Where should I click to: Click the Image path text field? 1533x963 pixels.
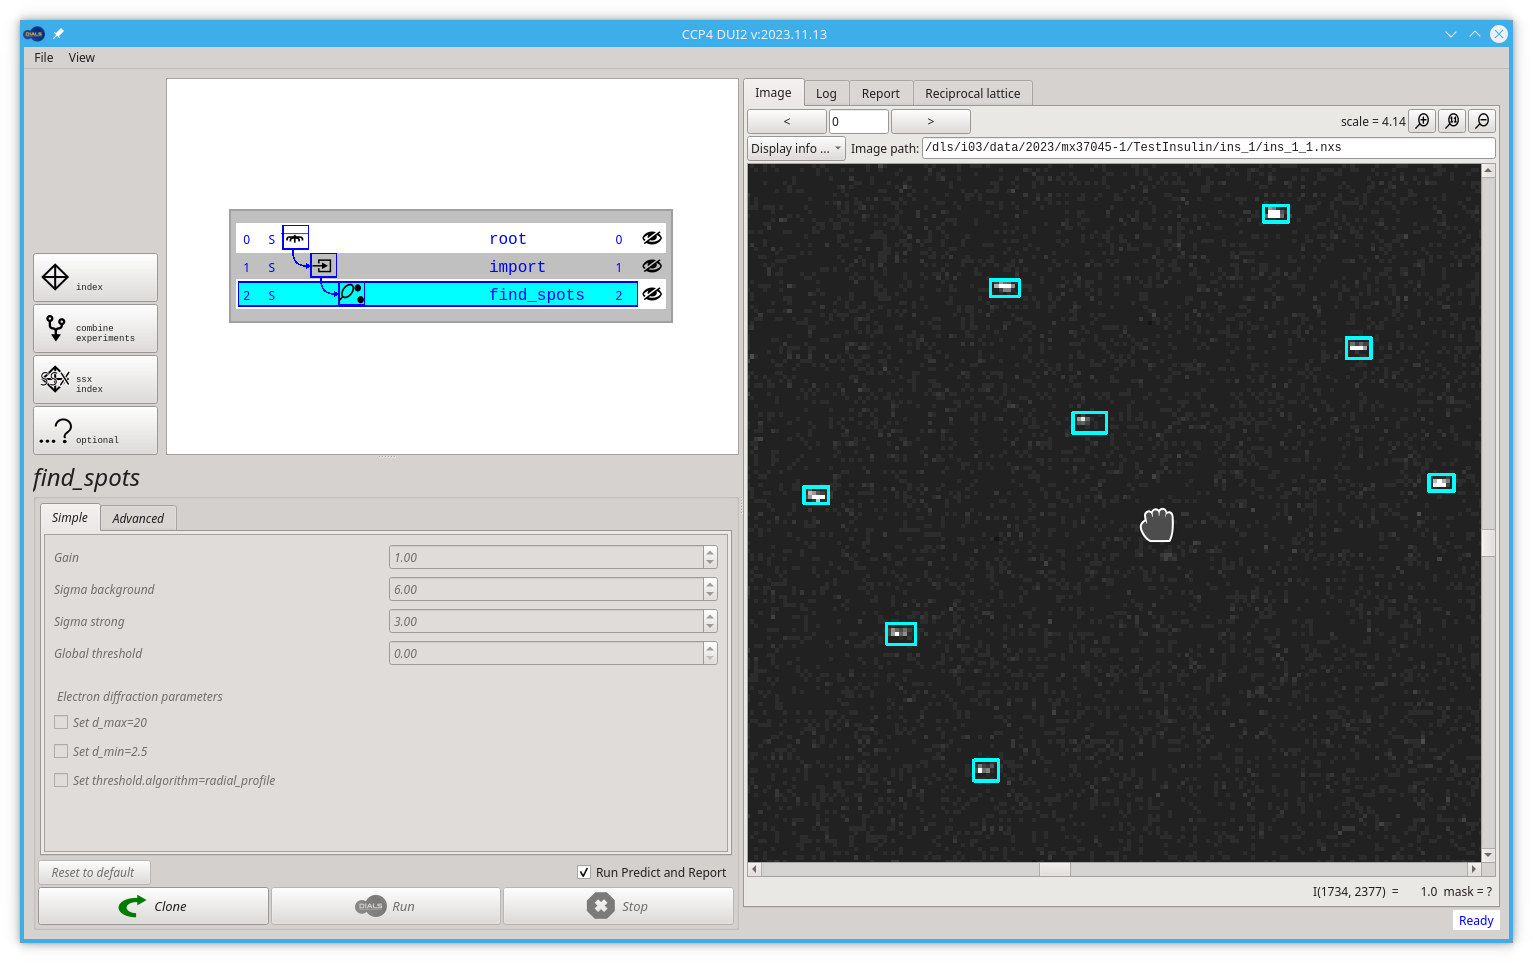pyautogui.click(x=1209, y=147)
